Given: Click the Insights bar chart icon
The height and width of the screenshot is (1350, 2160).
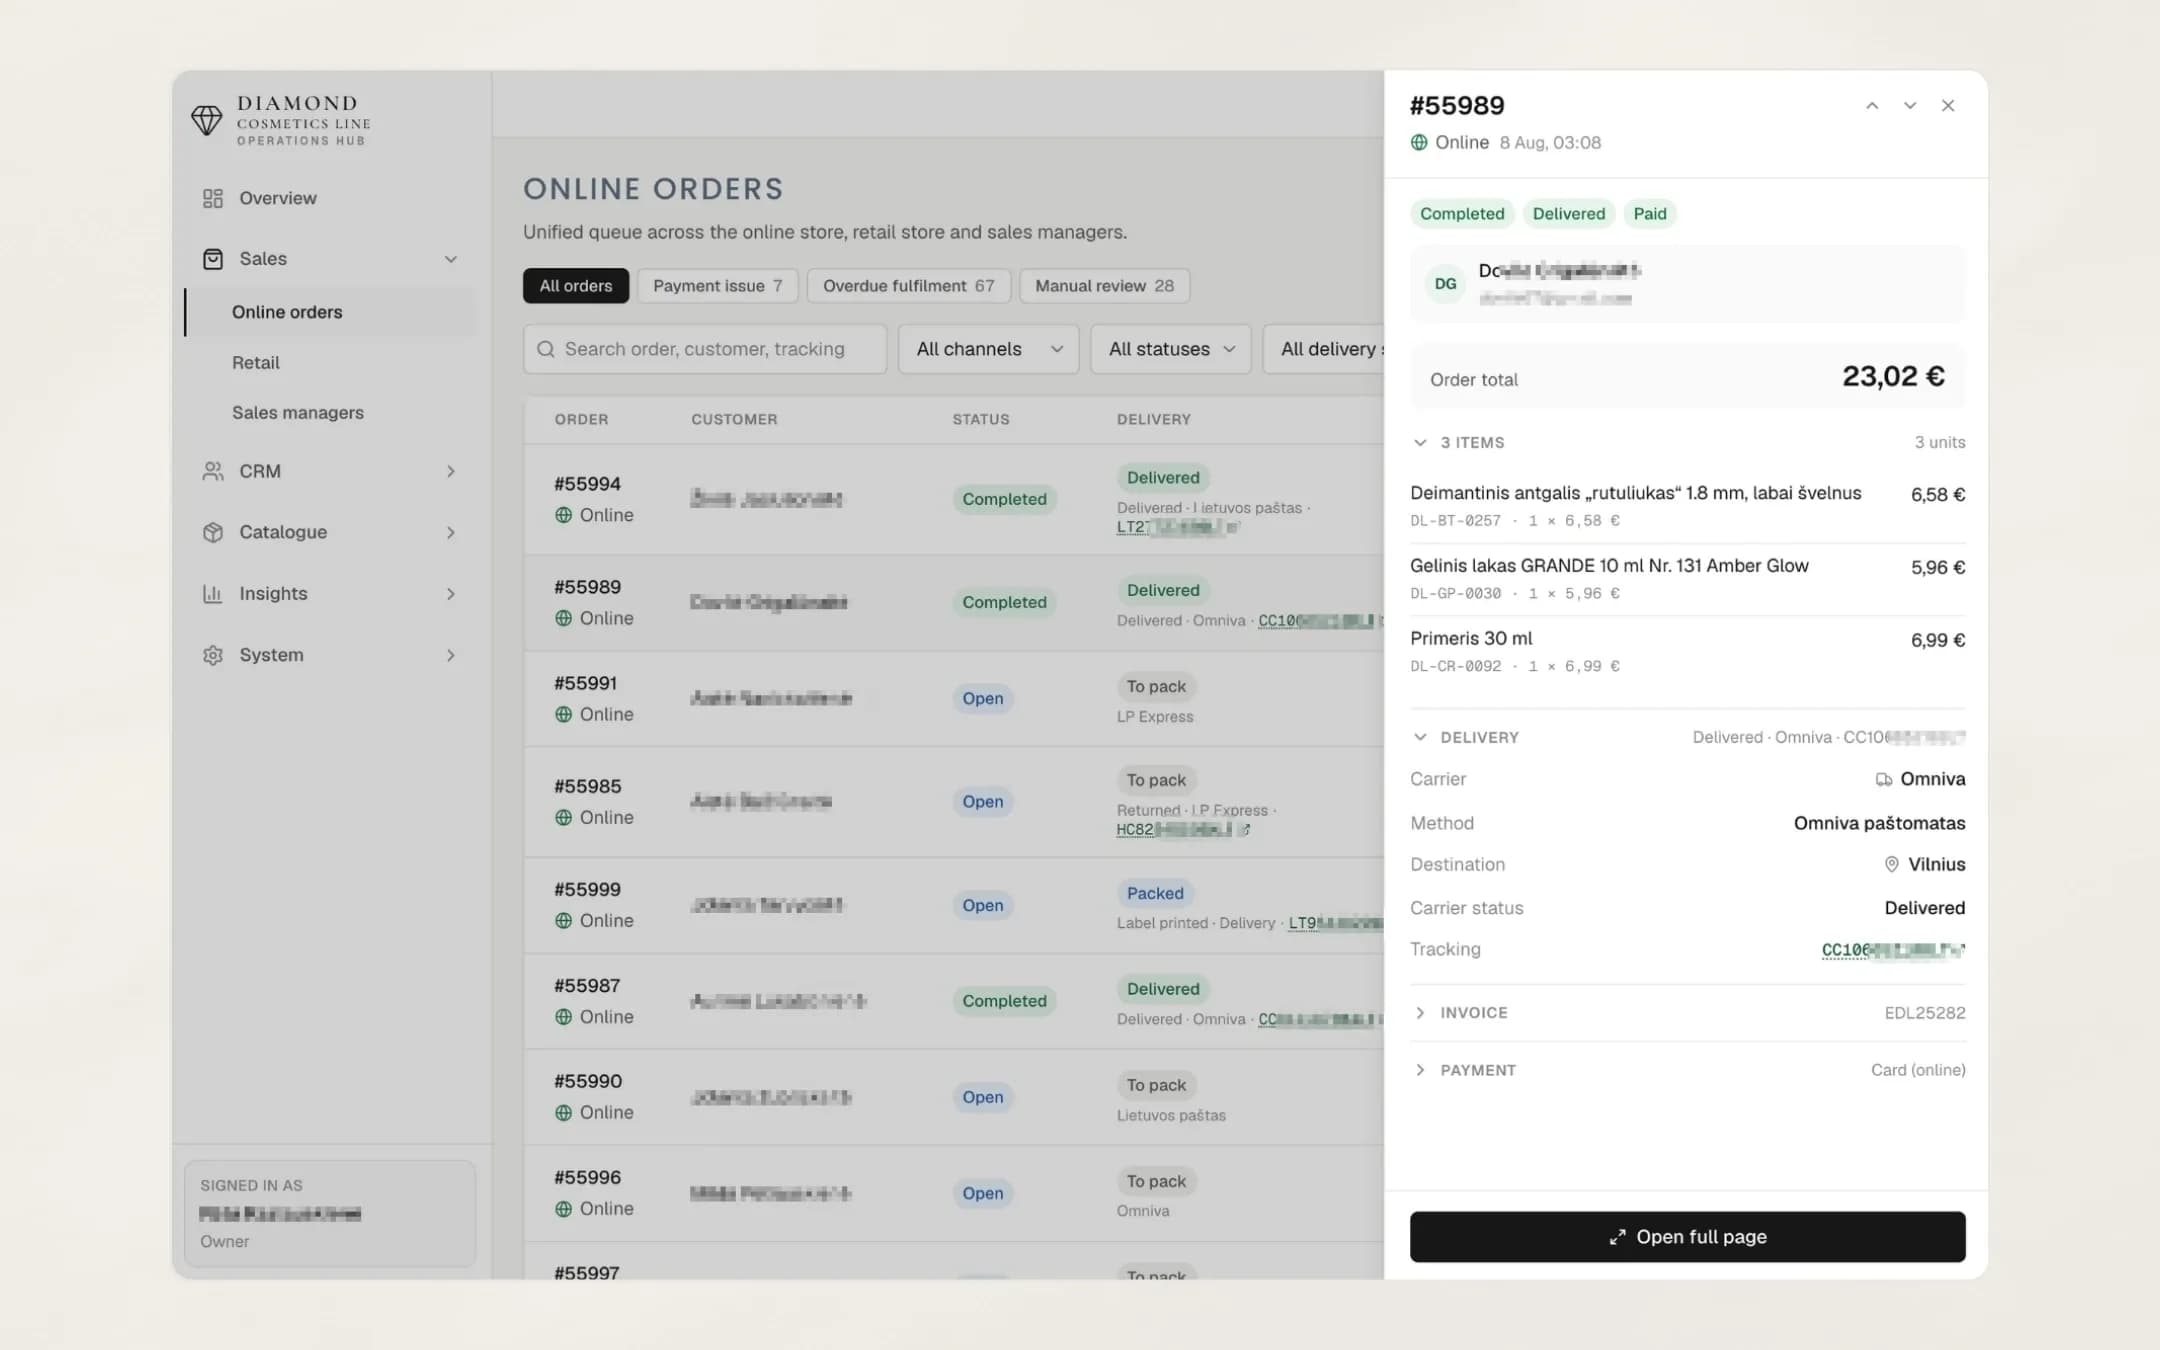Looking at the screenshot, I should [x=213, y=594].
